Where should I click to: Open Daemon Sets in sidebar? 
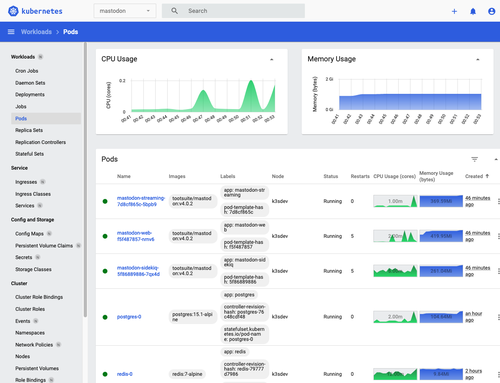30,83
